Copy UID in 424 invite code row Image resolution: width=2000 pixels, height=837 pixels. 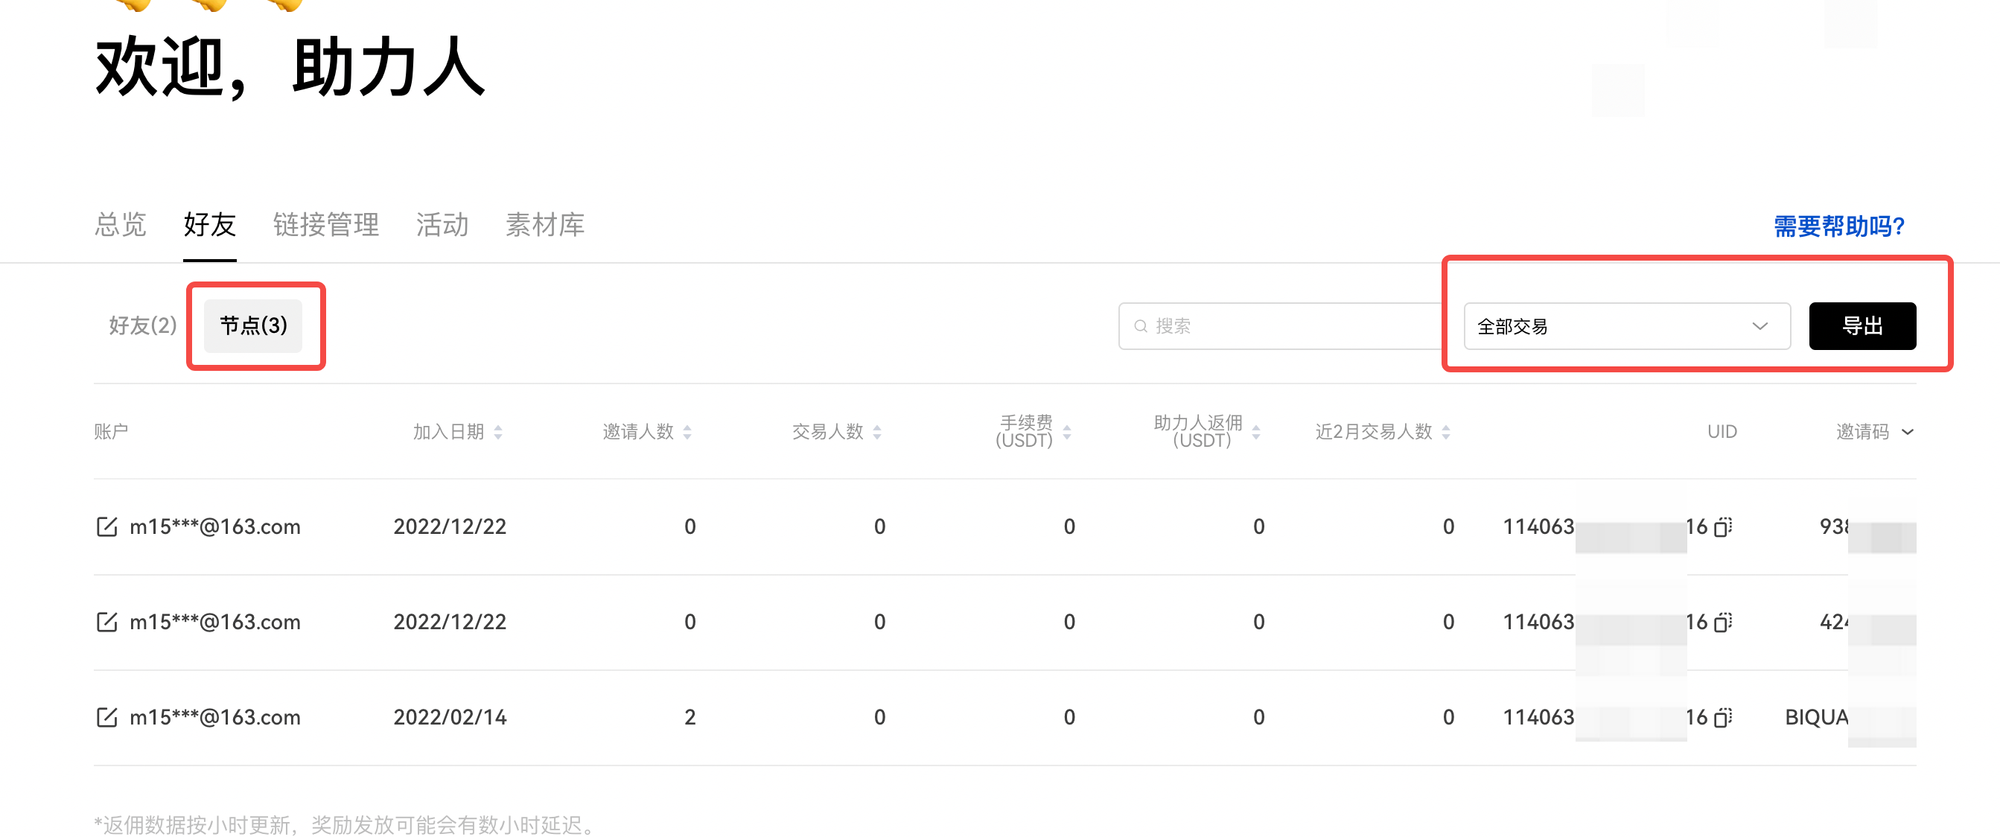[1723, 622]
